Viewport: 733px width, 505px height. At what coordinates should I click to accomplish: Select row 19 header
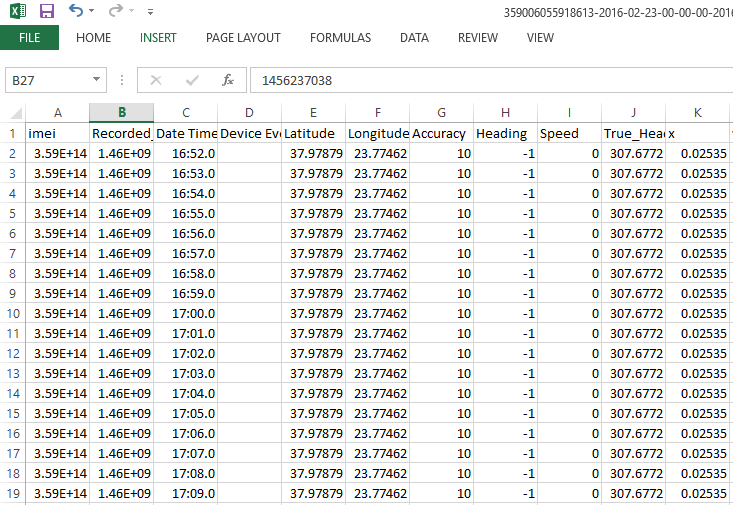[x=13, y=493]
